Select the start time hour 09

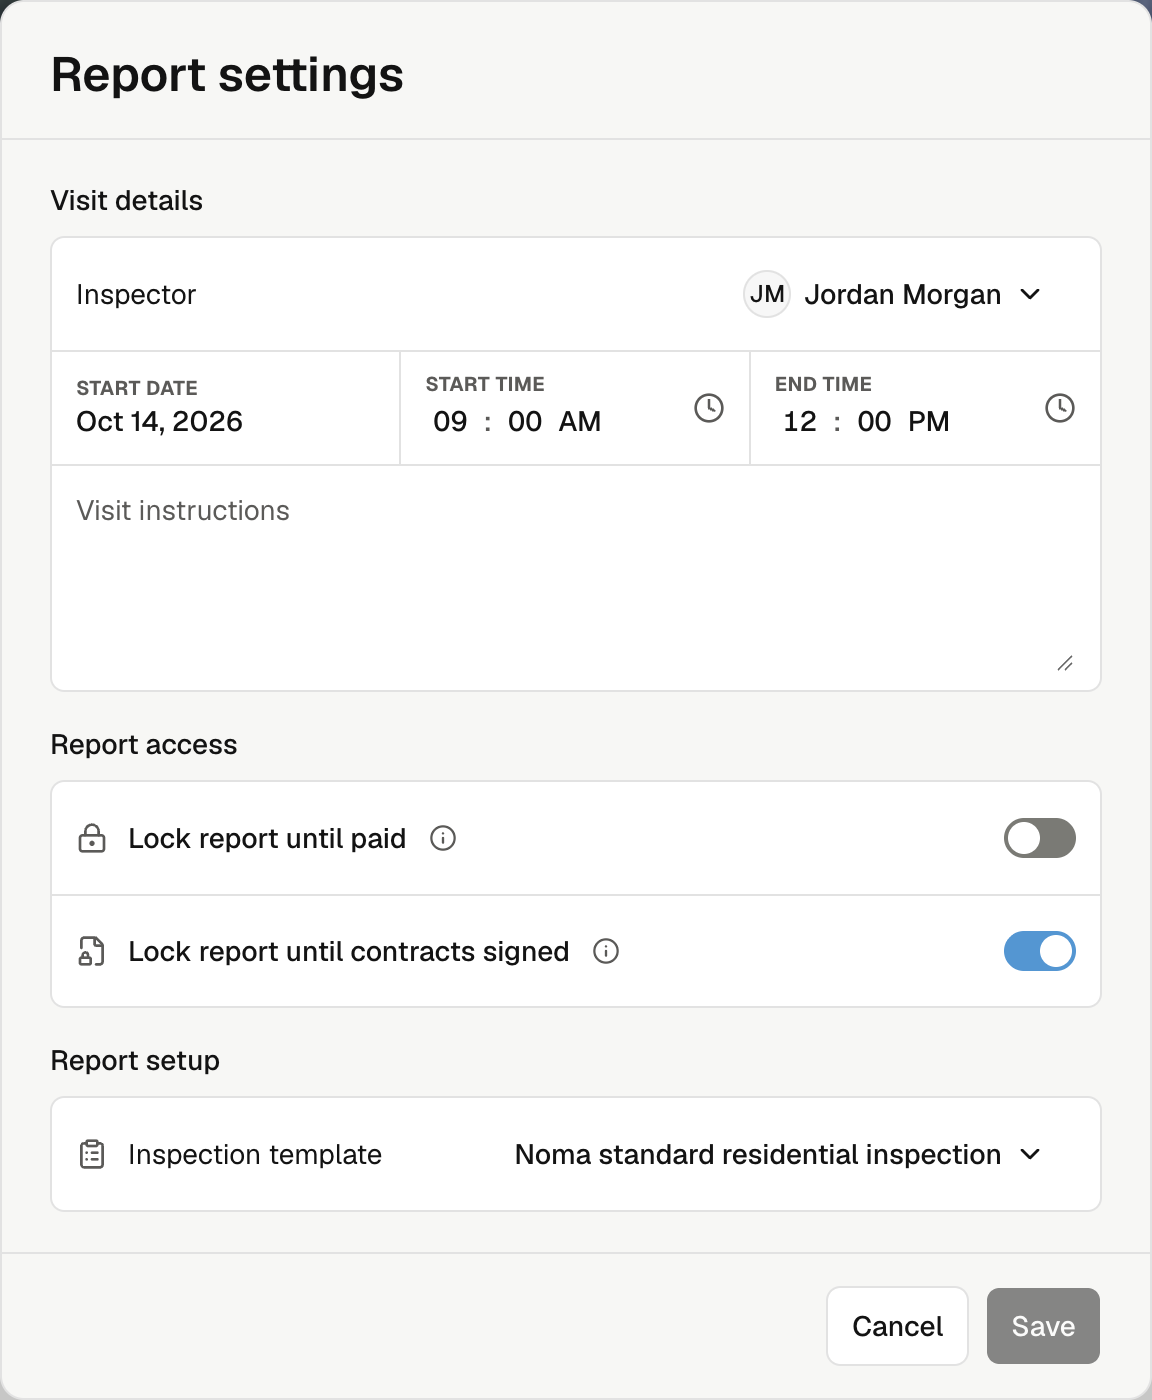450,421
